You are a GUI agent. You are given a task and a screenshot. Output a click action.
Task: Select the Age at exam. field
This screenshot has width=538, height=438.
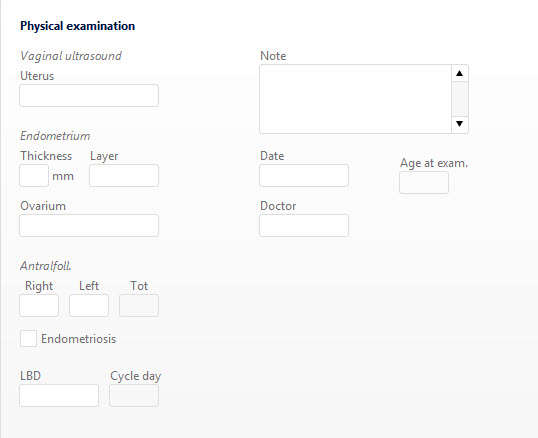[x=424, y=182]
